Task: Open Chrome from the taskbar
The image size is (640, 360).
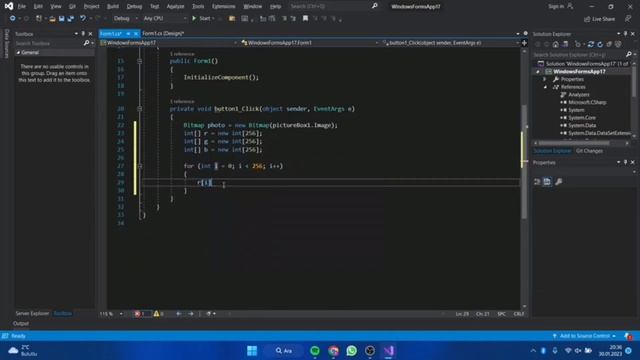Action: click(333, 351)
